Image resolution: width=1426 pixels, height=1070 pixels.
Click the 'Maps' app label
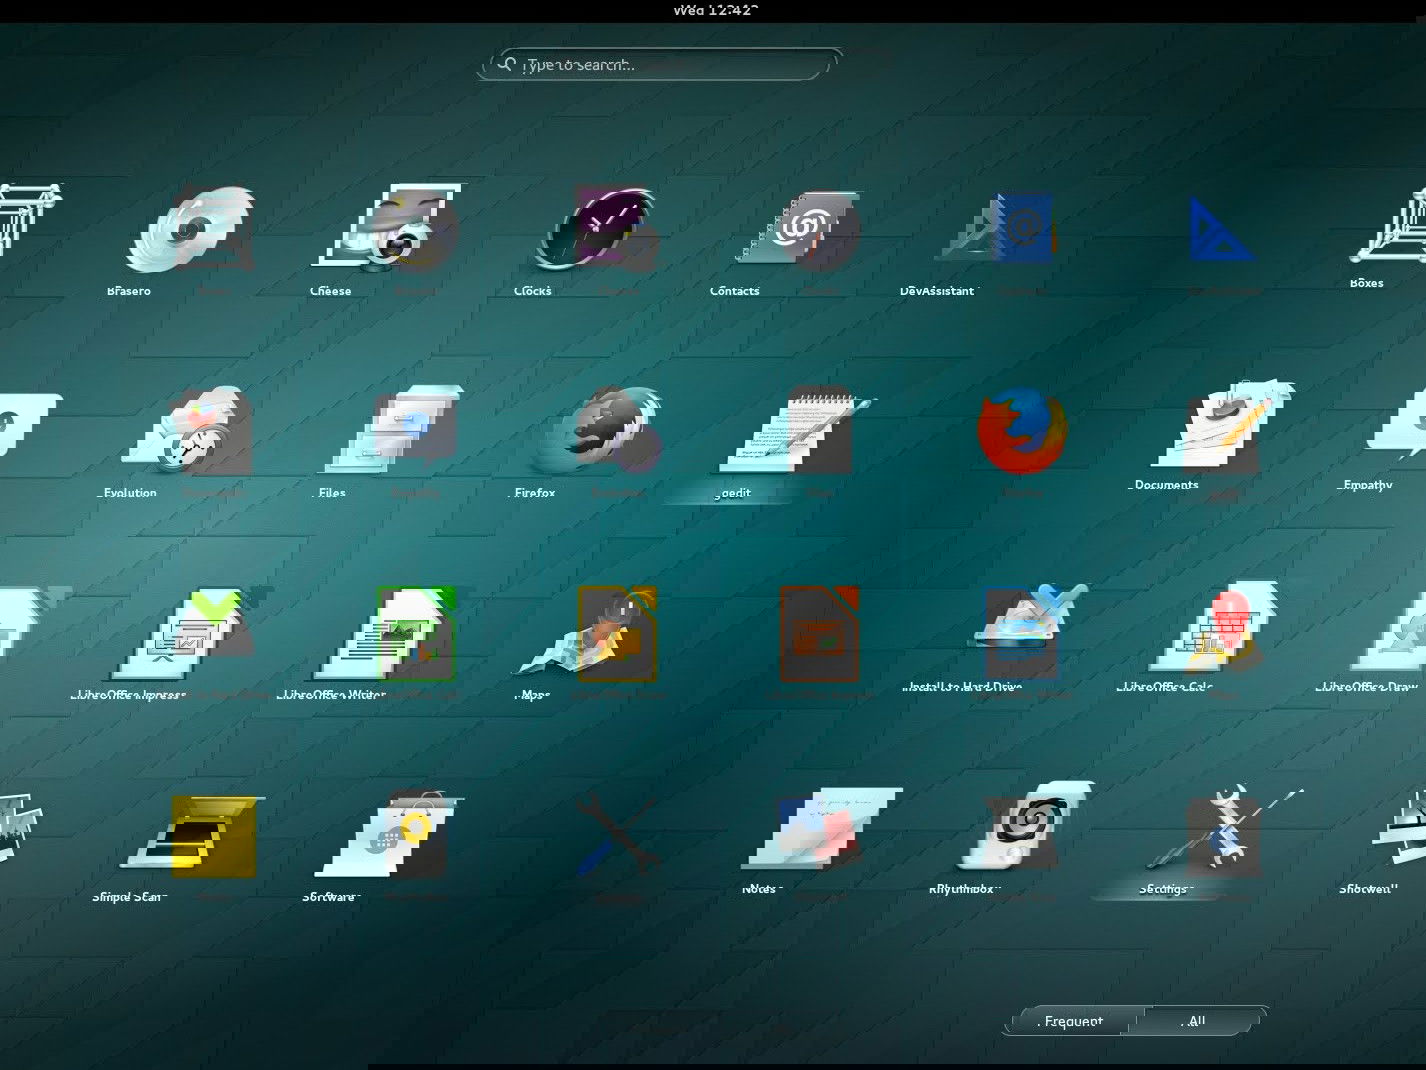coord(533,695)
